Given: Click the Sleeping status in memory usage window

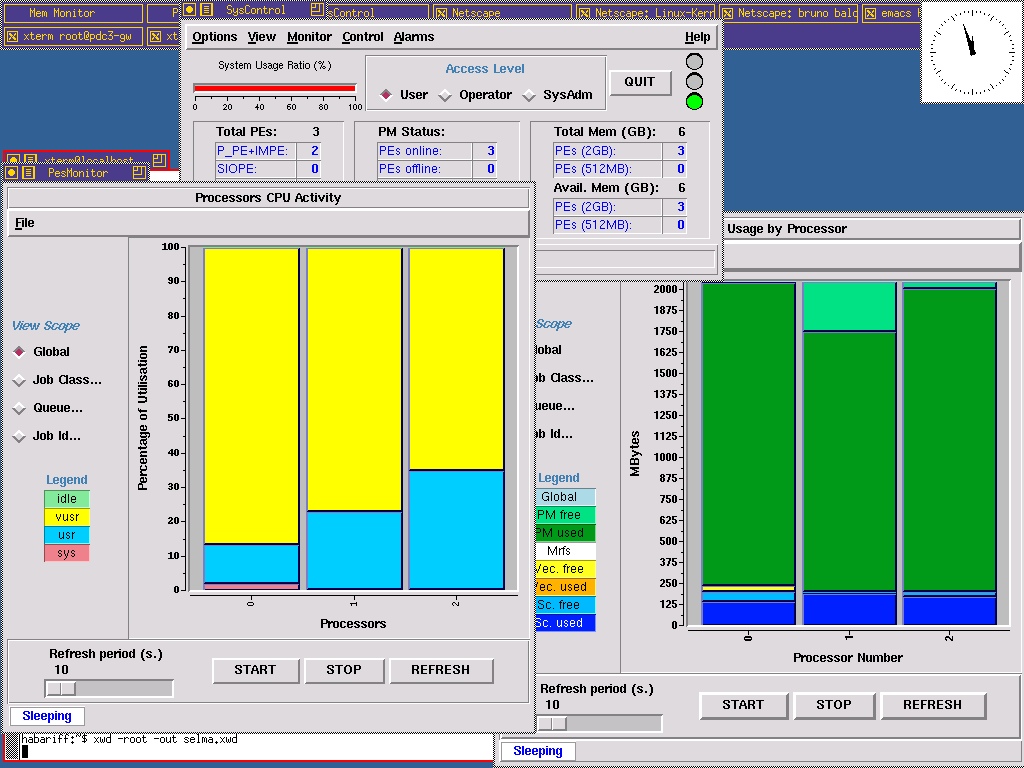Looking at the screenshot, I should (538, 751).
